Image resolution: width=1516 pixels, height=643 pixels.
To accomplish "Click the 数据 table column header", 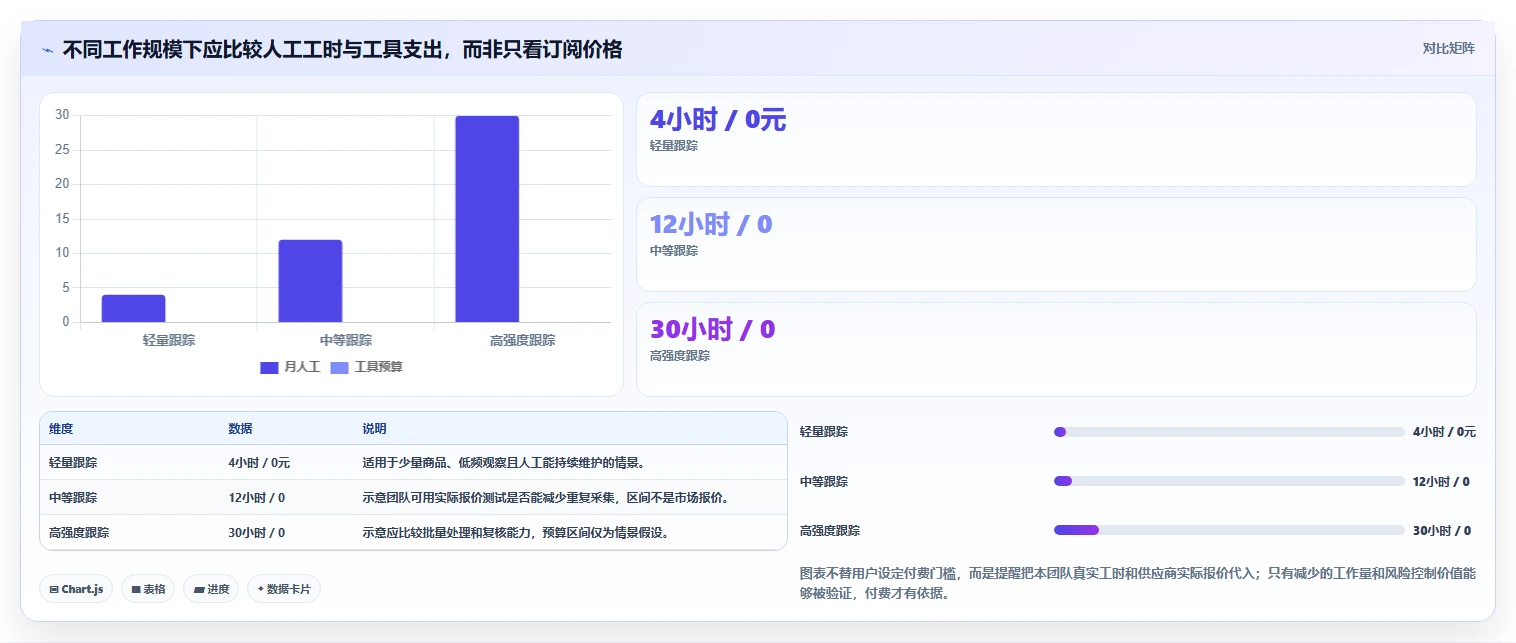I will [240, 428].
